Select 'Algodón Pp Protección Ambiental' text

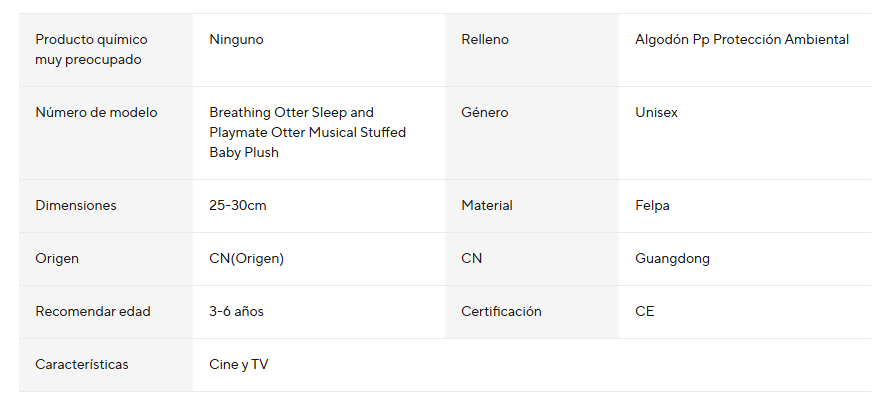[742, 40]
